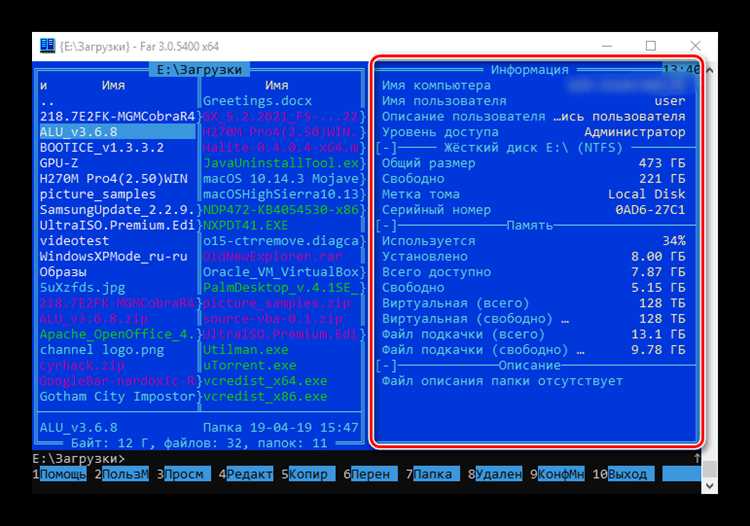Select the Gotham City Impostor file

click(x=118, y=396)
